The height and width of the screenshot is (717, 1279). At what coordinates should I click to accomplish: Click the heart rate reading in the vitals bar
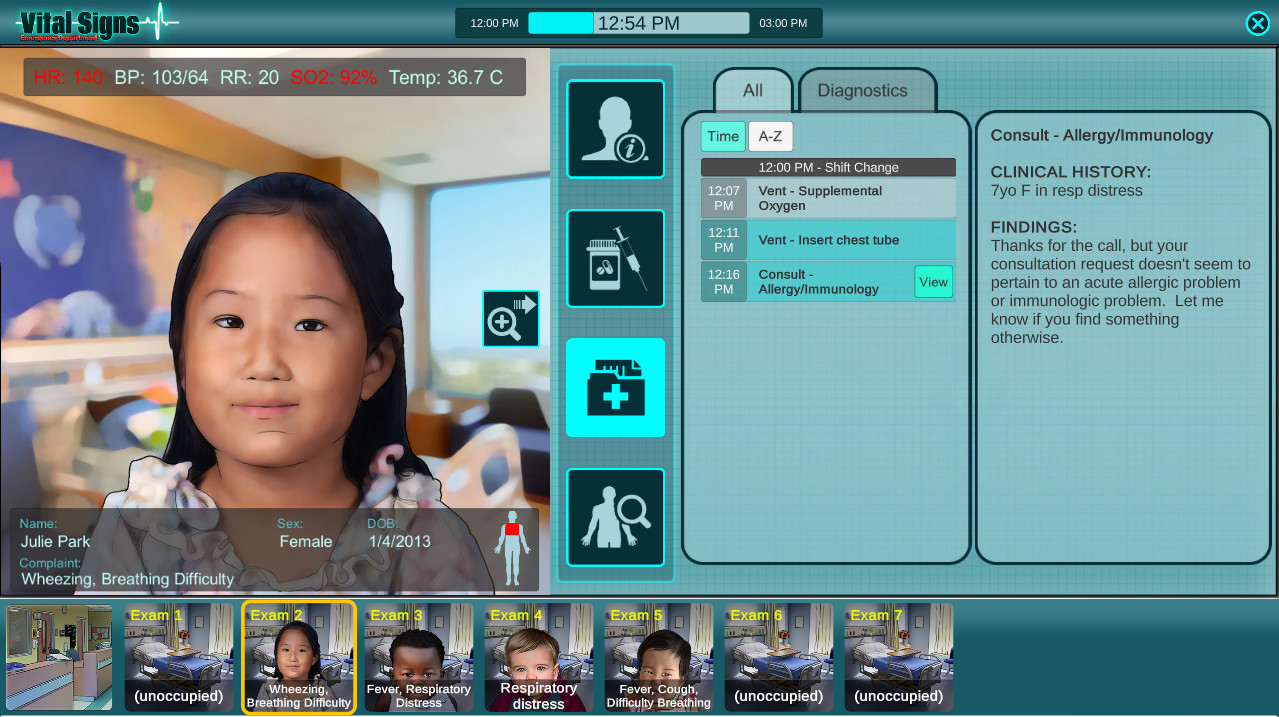pos(71,76)
